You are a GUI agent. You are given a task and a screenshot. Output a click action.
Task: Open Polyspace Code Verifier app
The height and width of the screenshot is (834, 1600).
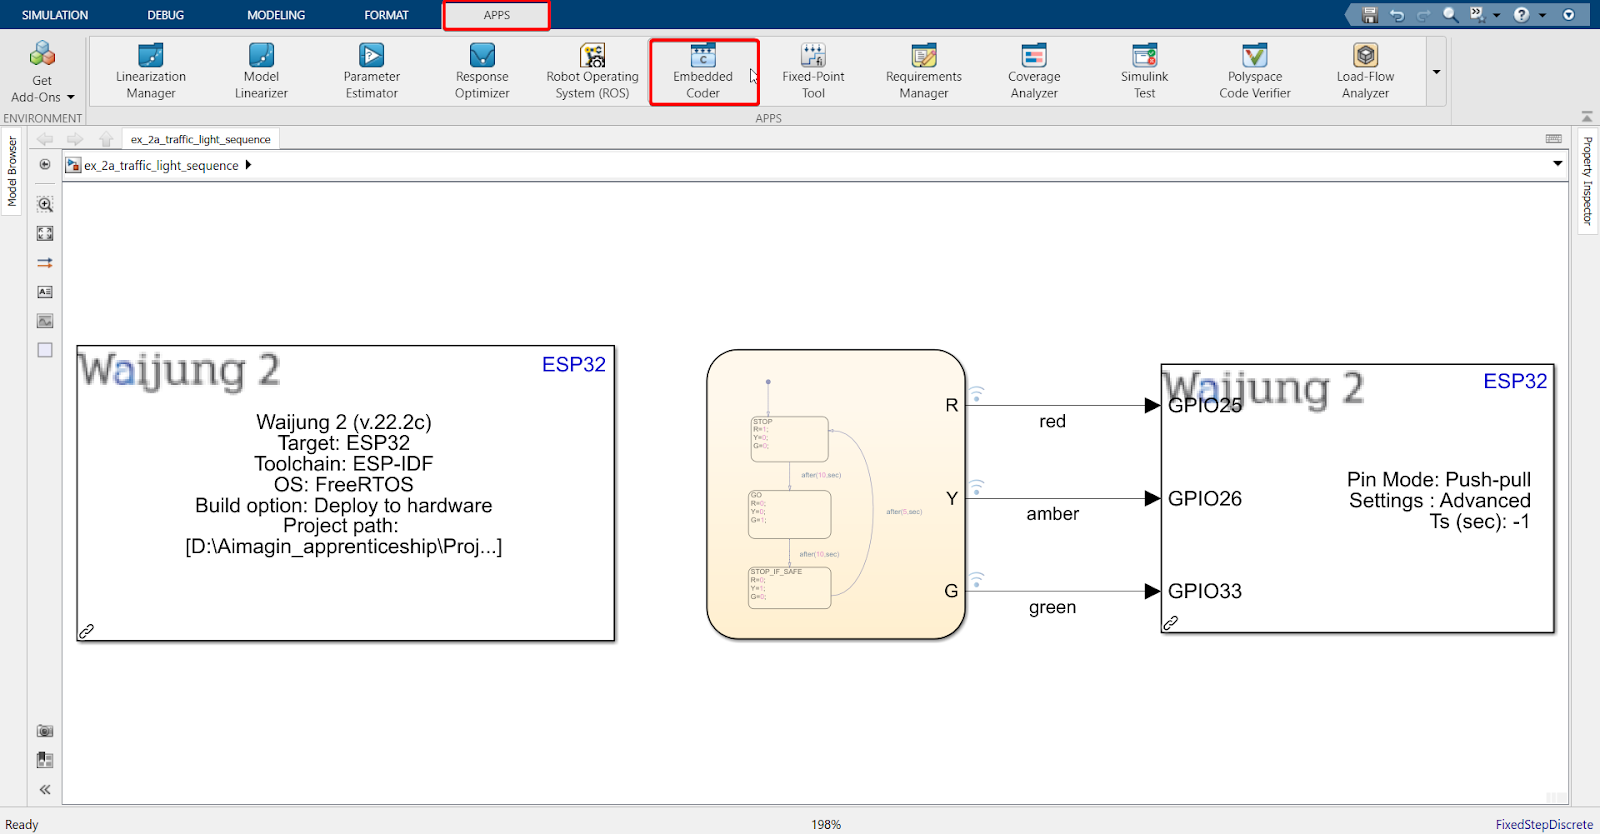[1255, 71]
